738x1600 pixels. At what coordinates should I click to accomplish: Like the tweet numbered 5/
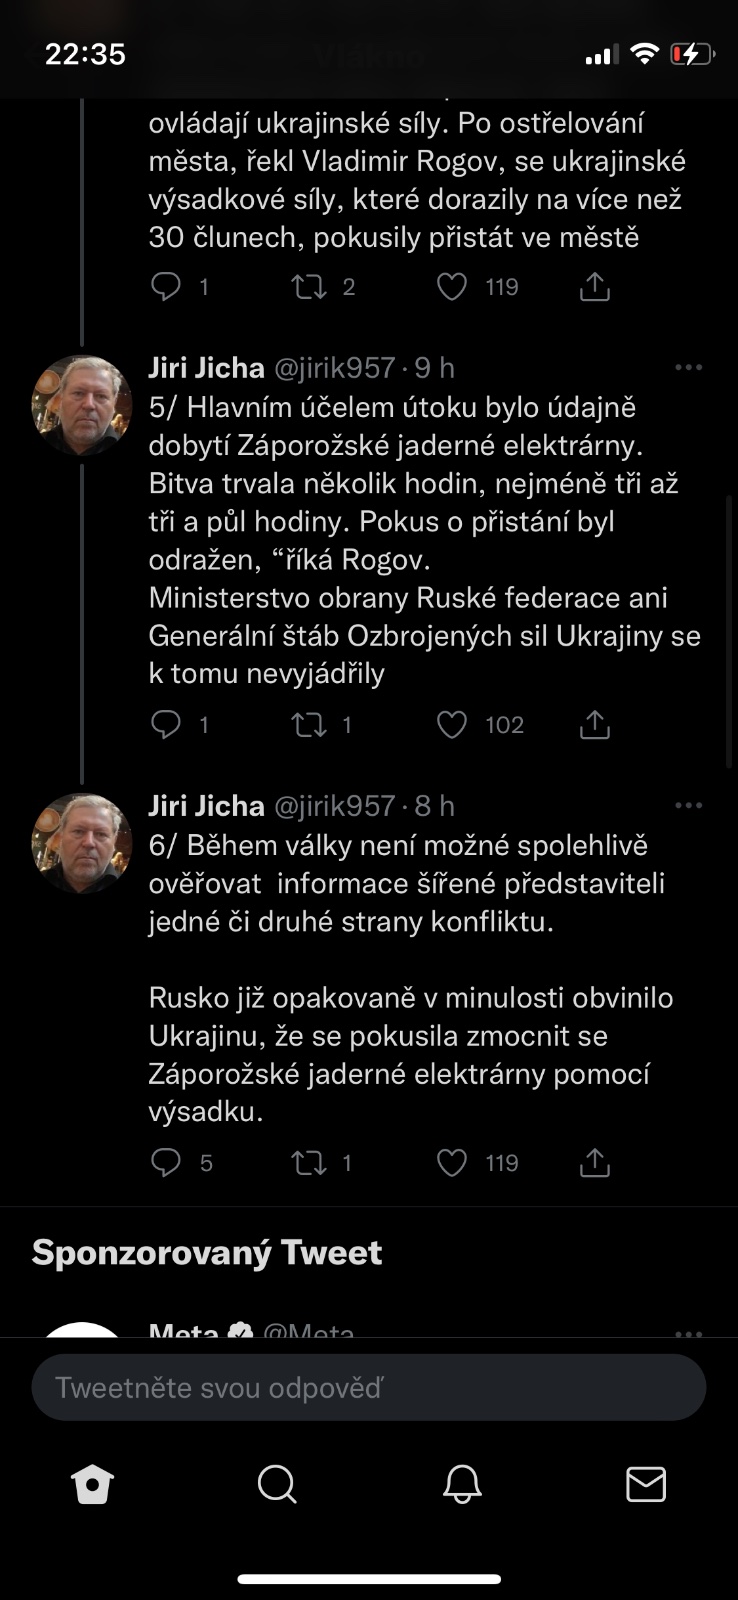click(452, 725)
